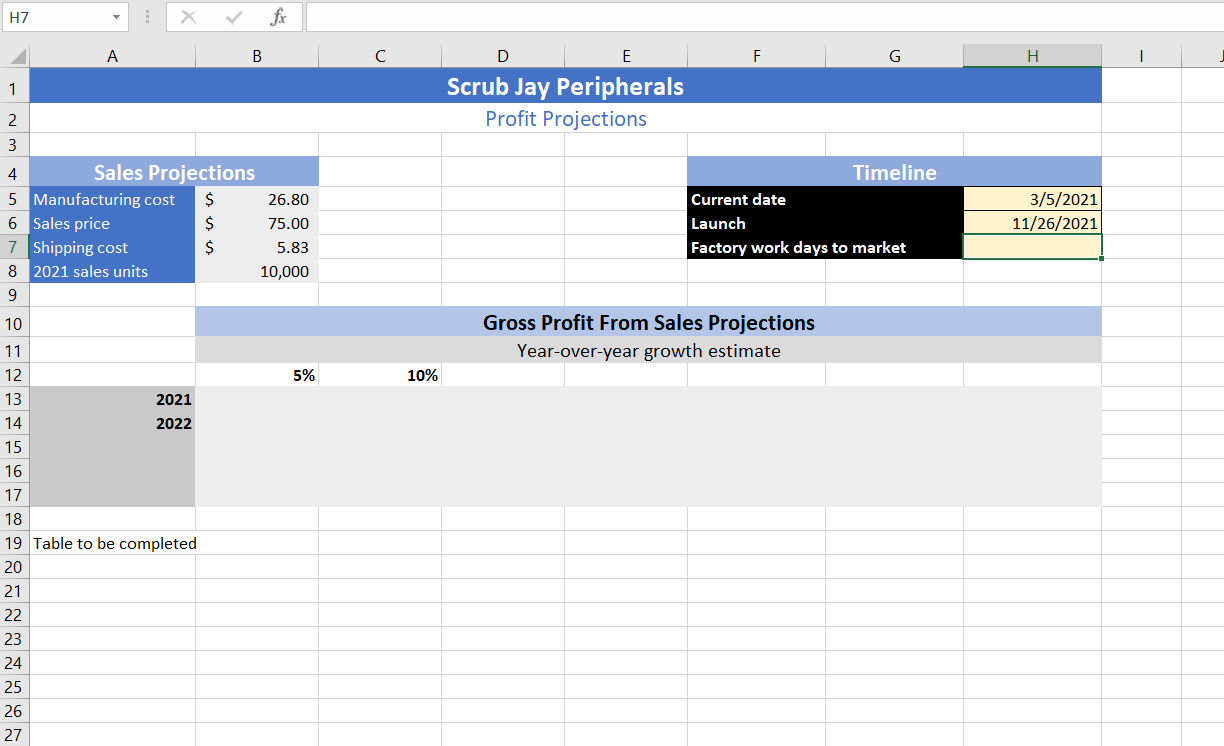Click the 10,000 units cell
This screenshot has width=1224, height=746.
point(257,271)
